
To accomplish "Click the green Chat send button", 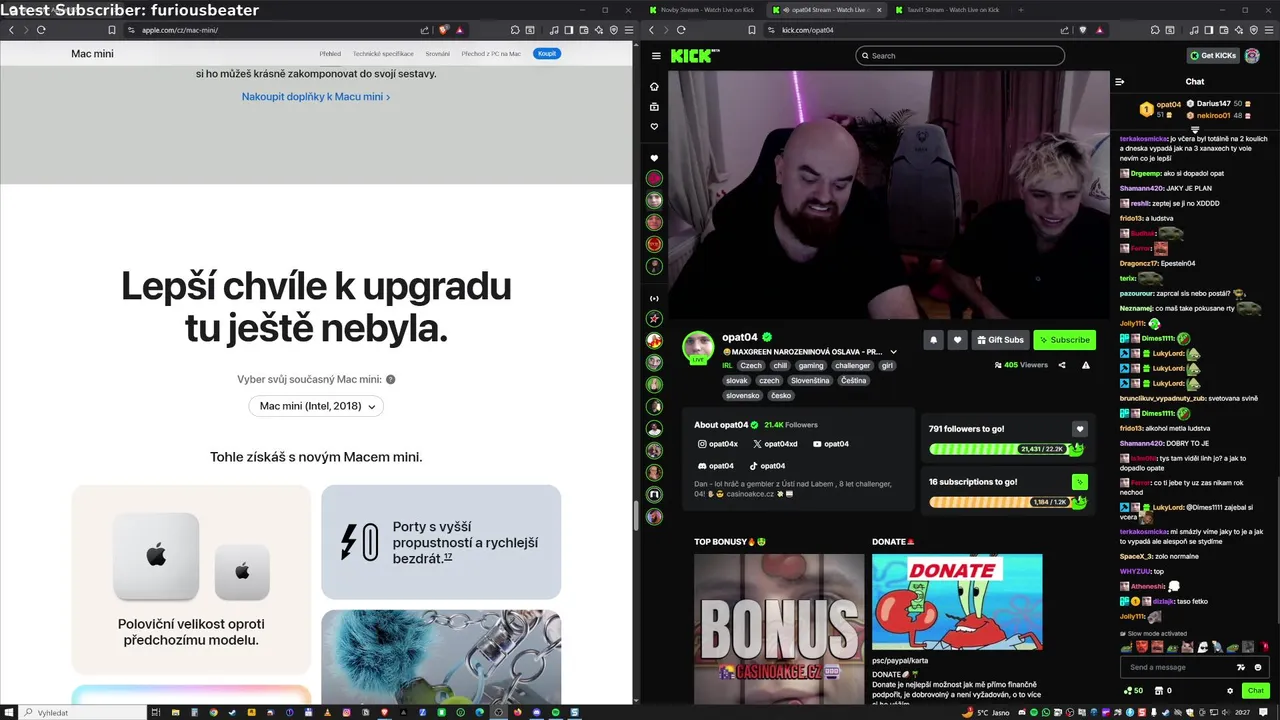I will (x=1255, y=691).
